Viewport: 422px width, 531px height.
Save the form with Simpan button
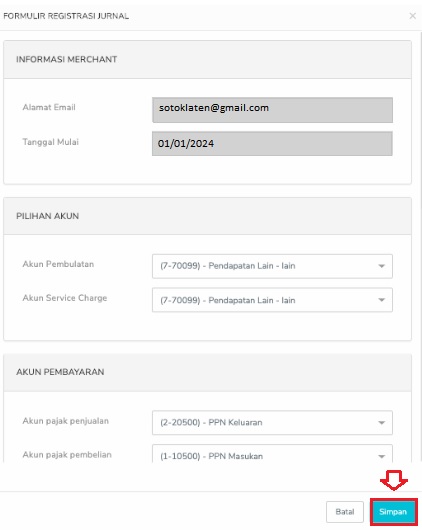click(x=394, y=512)
